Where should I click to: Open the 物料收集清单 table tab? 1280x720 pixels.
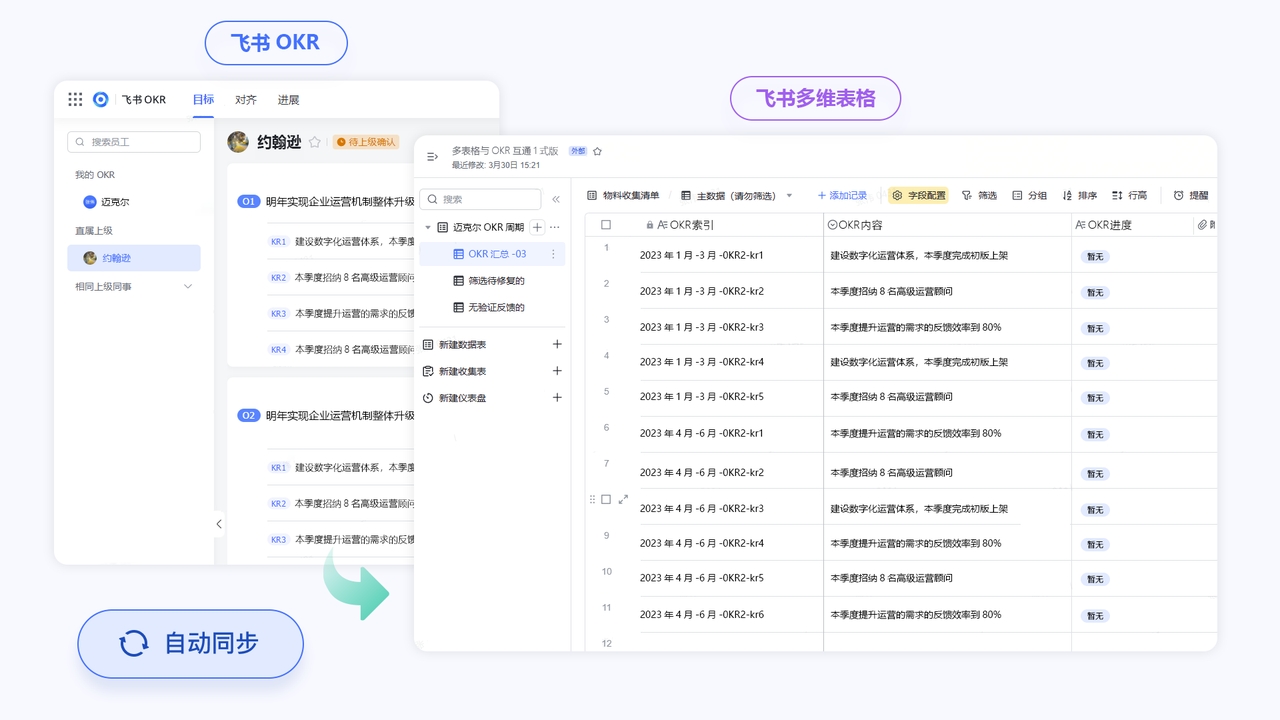pyautogui.click(x=623, y=195)
